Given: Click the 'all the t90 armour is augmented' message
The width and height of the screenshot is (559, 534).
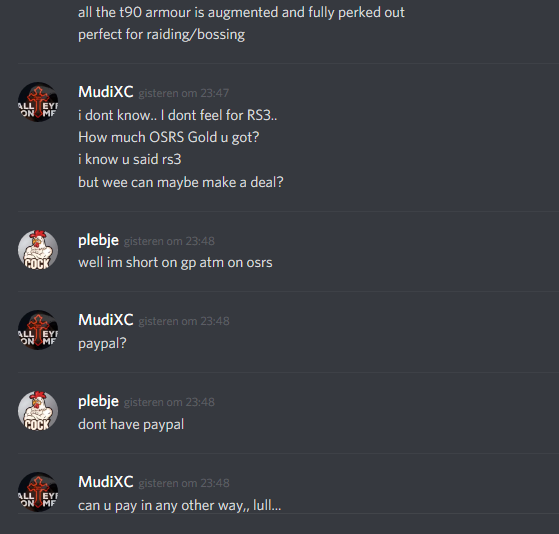Looking at the screenshot, I should click(x=241, y=12).
